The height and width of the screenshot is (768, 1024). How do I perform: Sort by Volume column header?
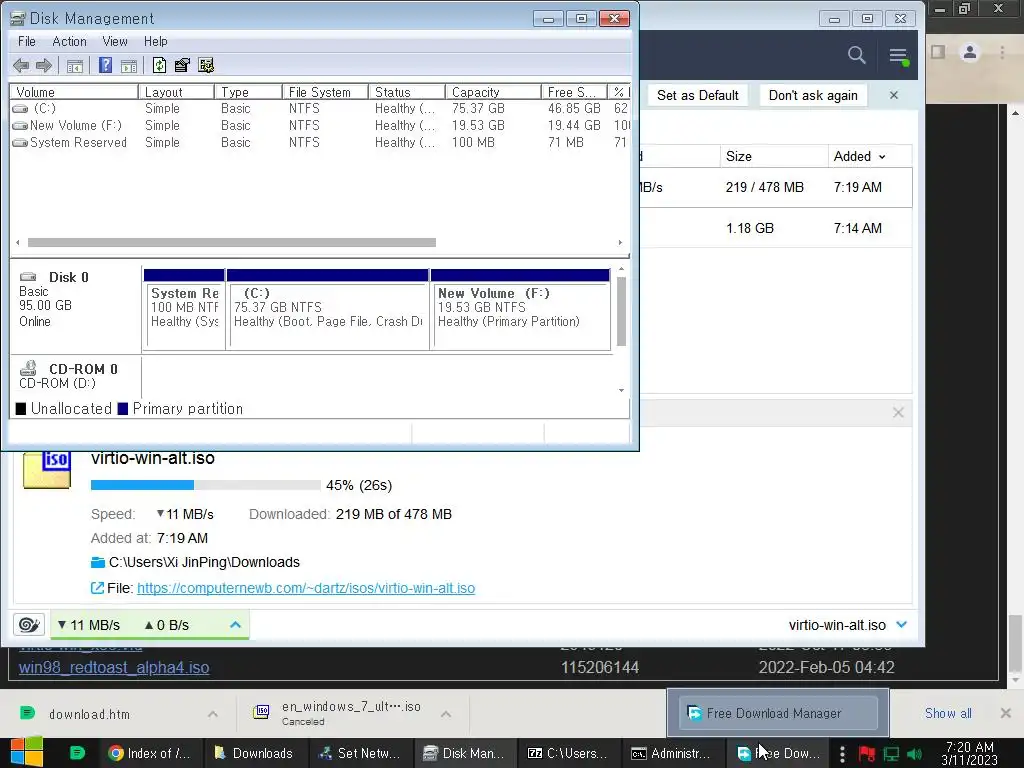click(x=74, y=92)
